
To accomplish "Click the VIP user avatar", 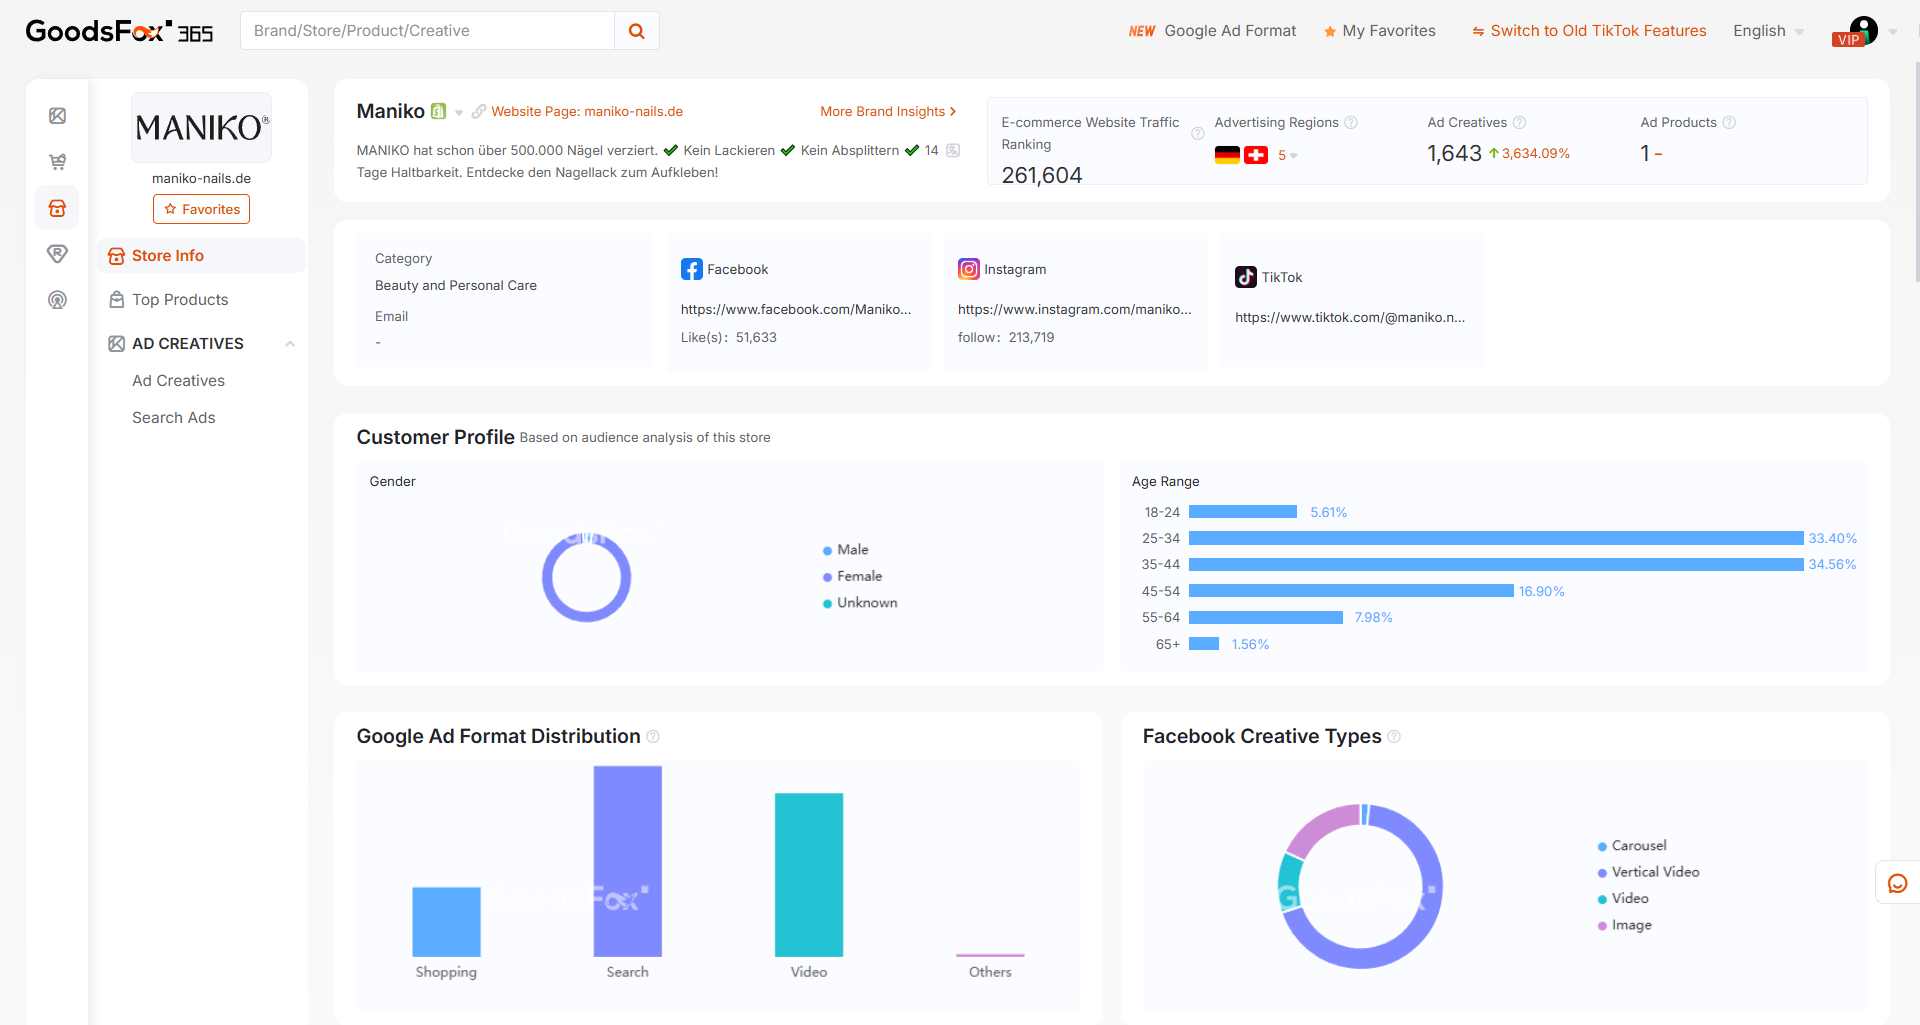I will click(1862, 30).
